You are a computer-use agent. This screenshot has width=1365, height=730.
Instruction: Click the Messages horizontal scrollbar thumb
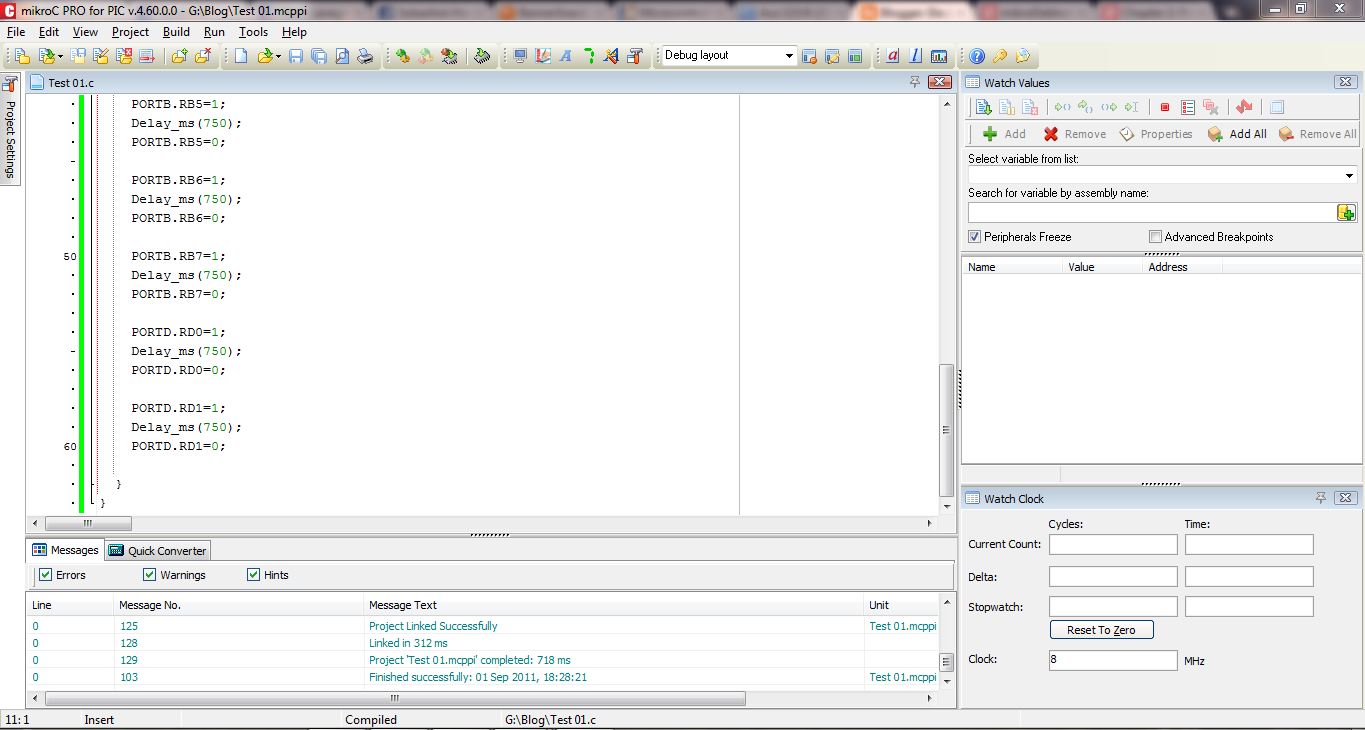(393, 699)
